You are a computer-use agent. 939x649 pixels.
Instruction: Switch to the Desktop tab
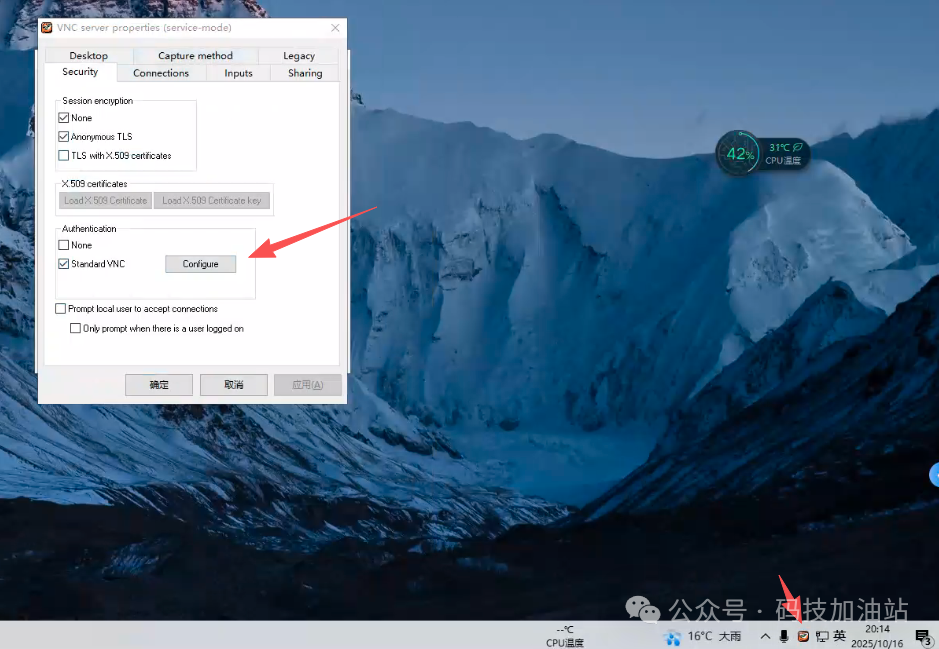89,56
